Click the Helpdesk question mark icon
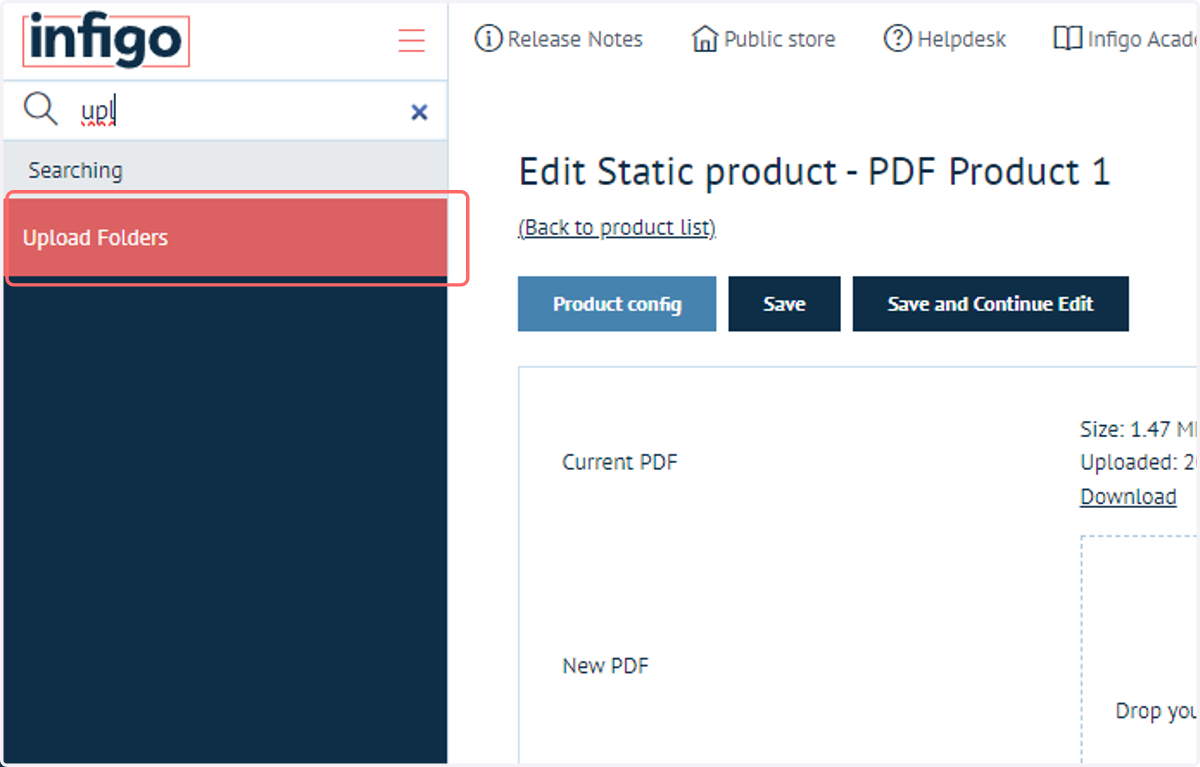This screenshot has height=767, width=1200. pos(897,39)
